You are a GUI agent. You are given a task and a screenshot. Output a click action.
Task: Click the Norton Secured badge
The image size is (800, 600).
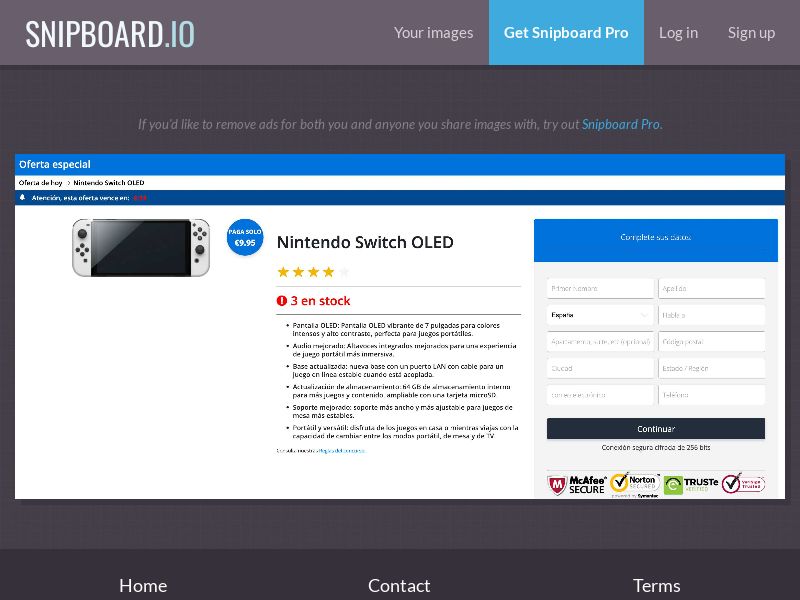[634, 484]
